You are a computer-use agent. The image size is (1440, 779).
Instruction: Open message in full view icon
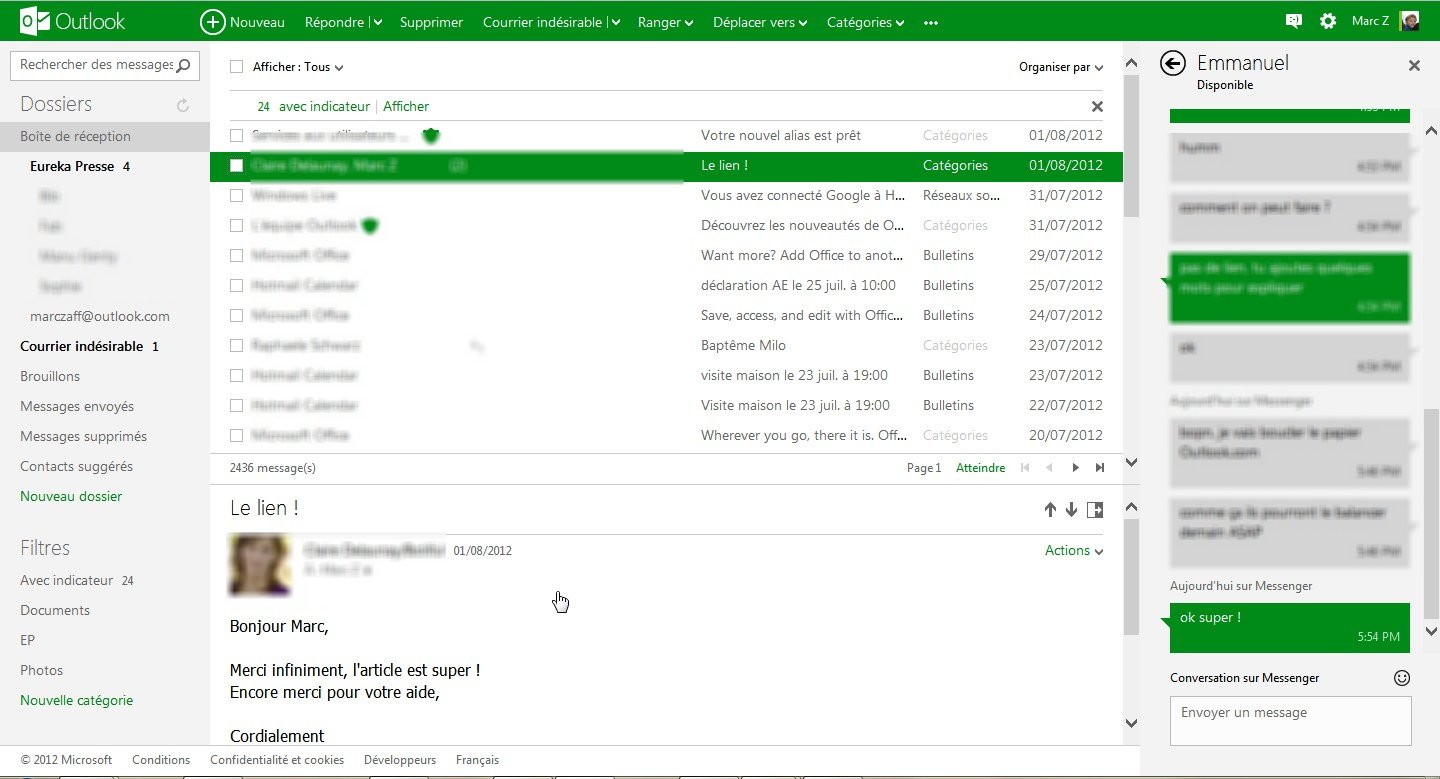[1095, 510]
